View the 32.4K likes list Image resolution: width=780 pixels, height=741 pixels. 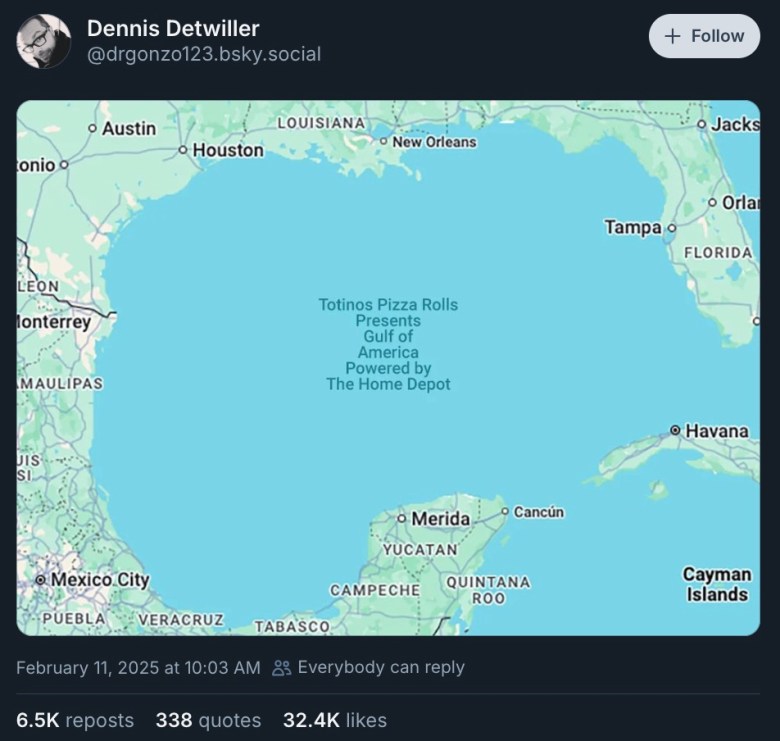coord(335,720)
